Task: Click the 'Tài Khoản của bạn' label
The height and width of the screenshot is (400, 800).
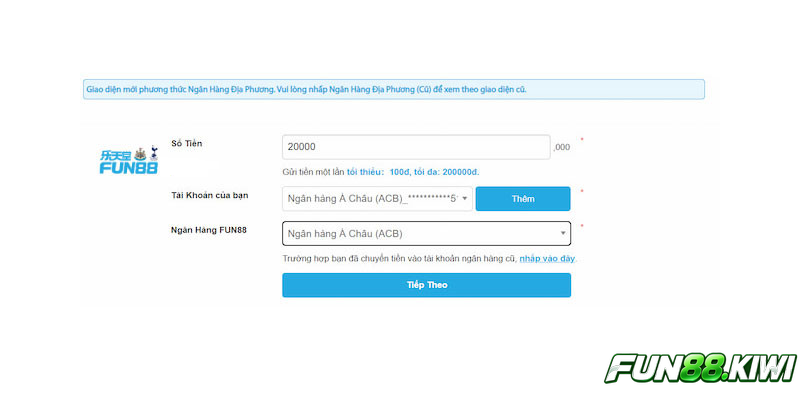Action: tap(210, 195)
